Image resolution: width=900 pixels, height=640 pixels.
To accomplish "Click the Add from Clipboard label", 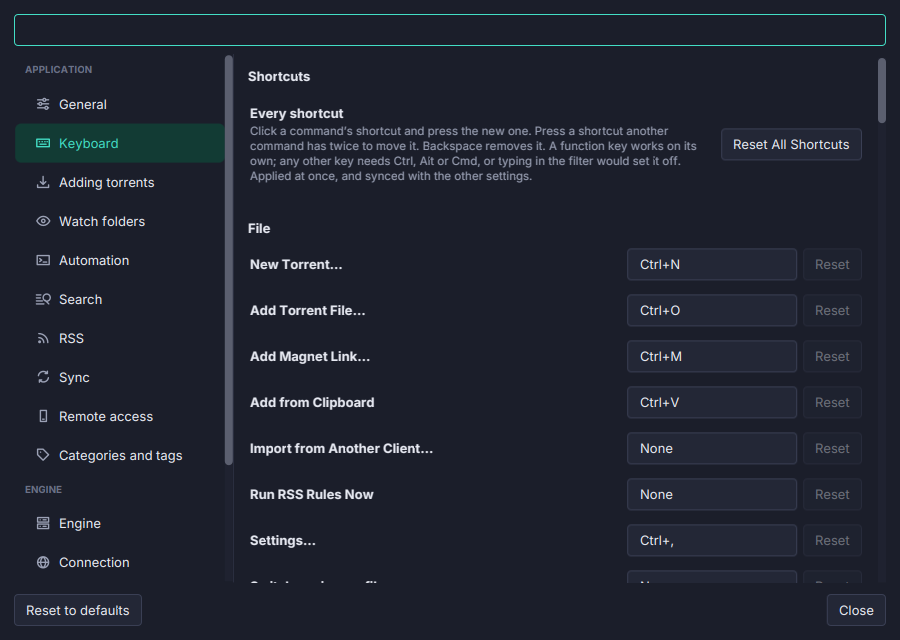I will pyautogui.click(x=312, y=402).
